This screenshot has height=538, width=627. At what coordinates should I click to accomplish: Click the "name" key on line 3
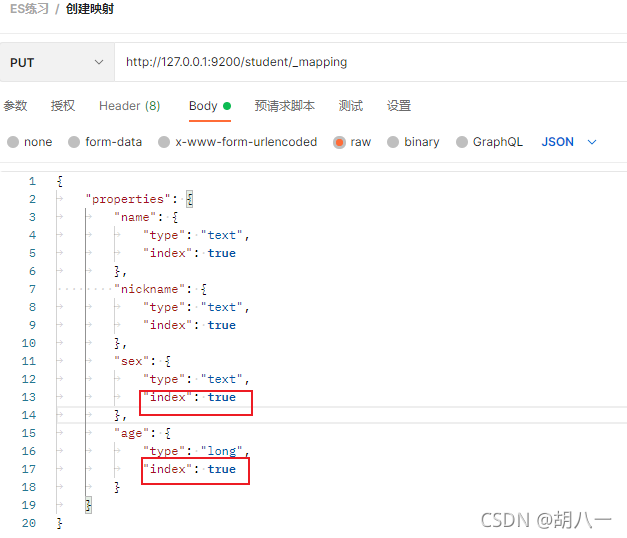tap(135, 217)
